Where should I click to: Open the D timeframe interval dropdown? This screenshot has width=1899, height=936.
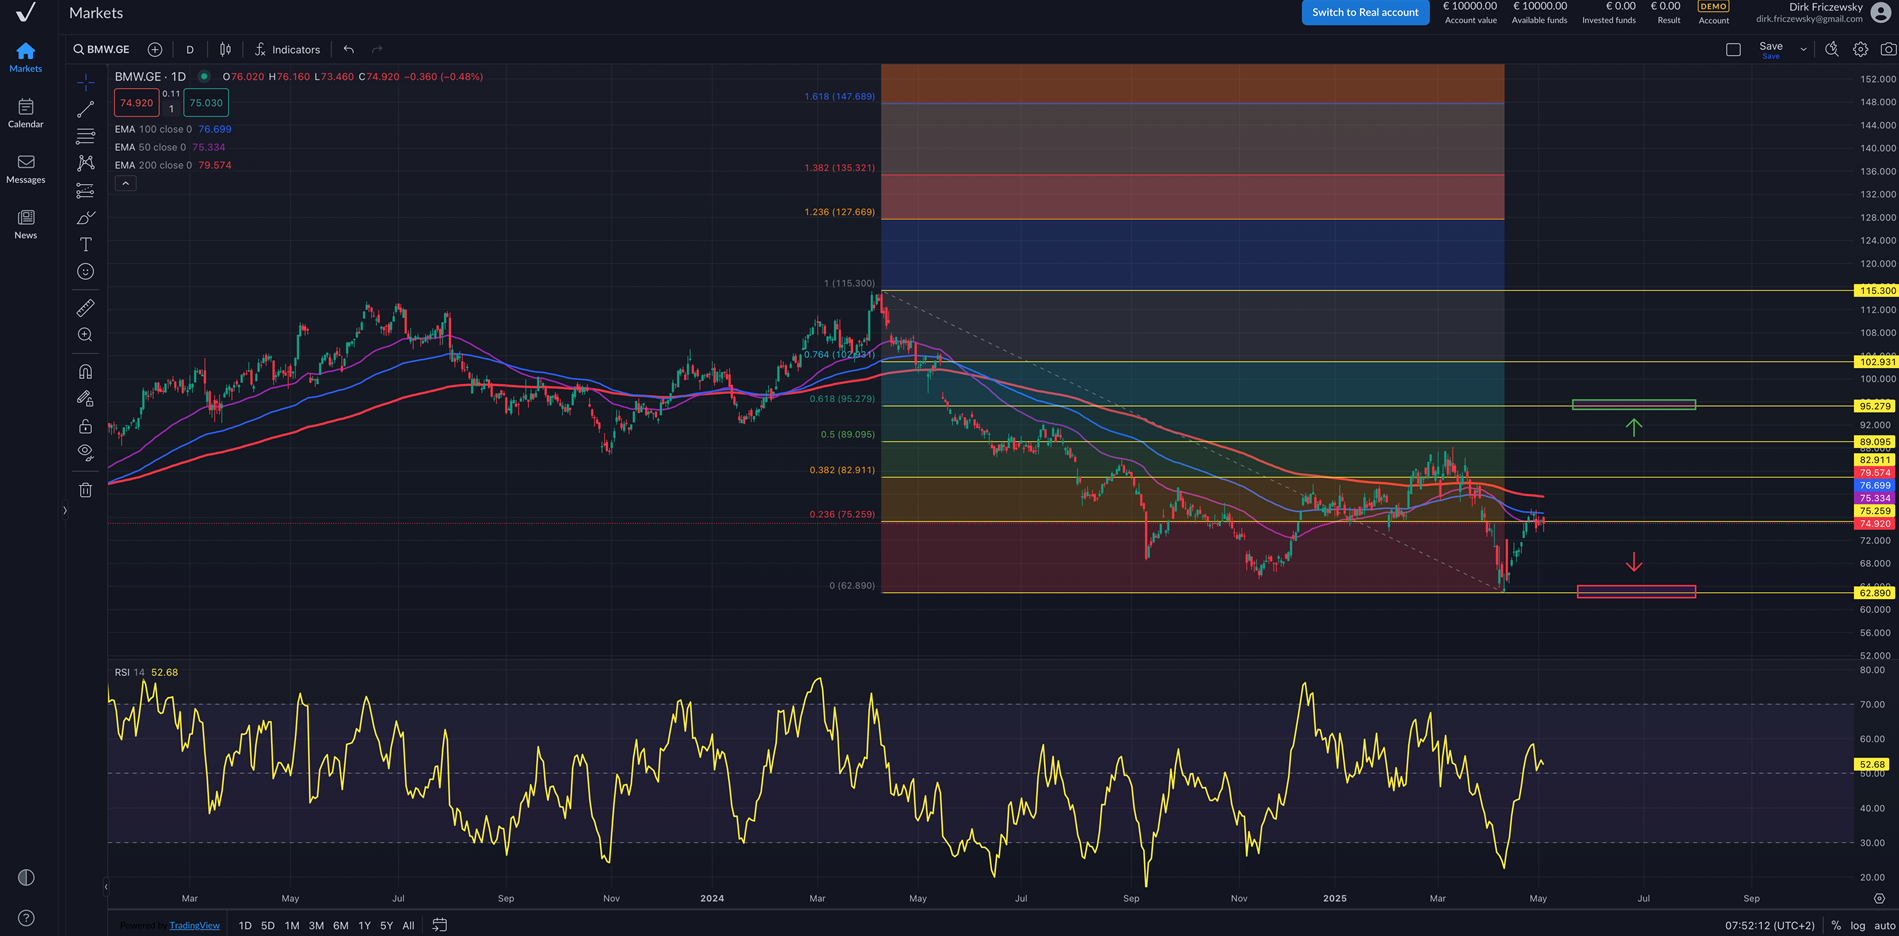[x=190, y=49]
